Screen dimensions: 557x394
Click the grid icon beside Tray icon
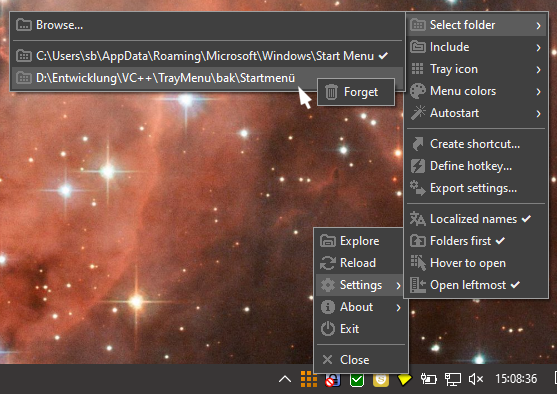pyautogui.click(x=418, y=69)
